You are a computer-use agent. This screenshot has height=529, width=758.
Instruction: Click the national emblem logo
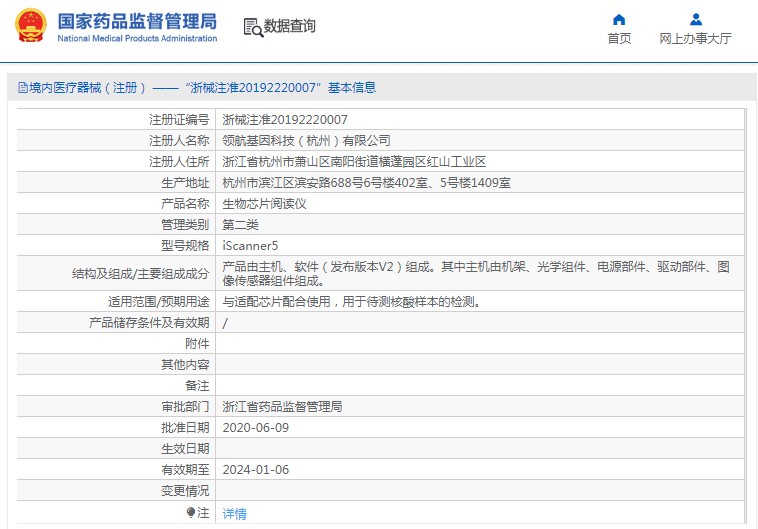coord(31,25)
